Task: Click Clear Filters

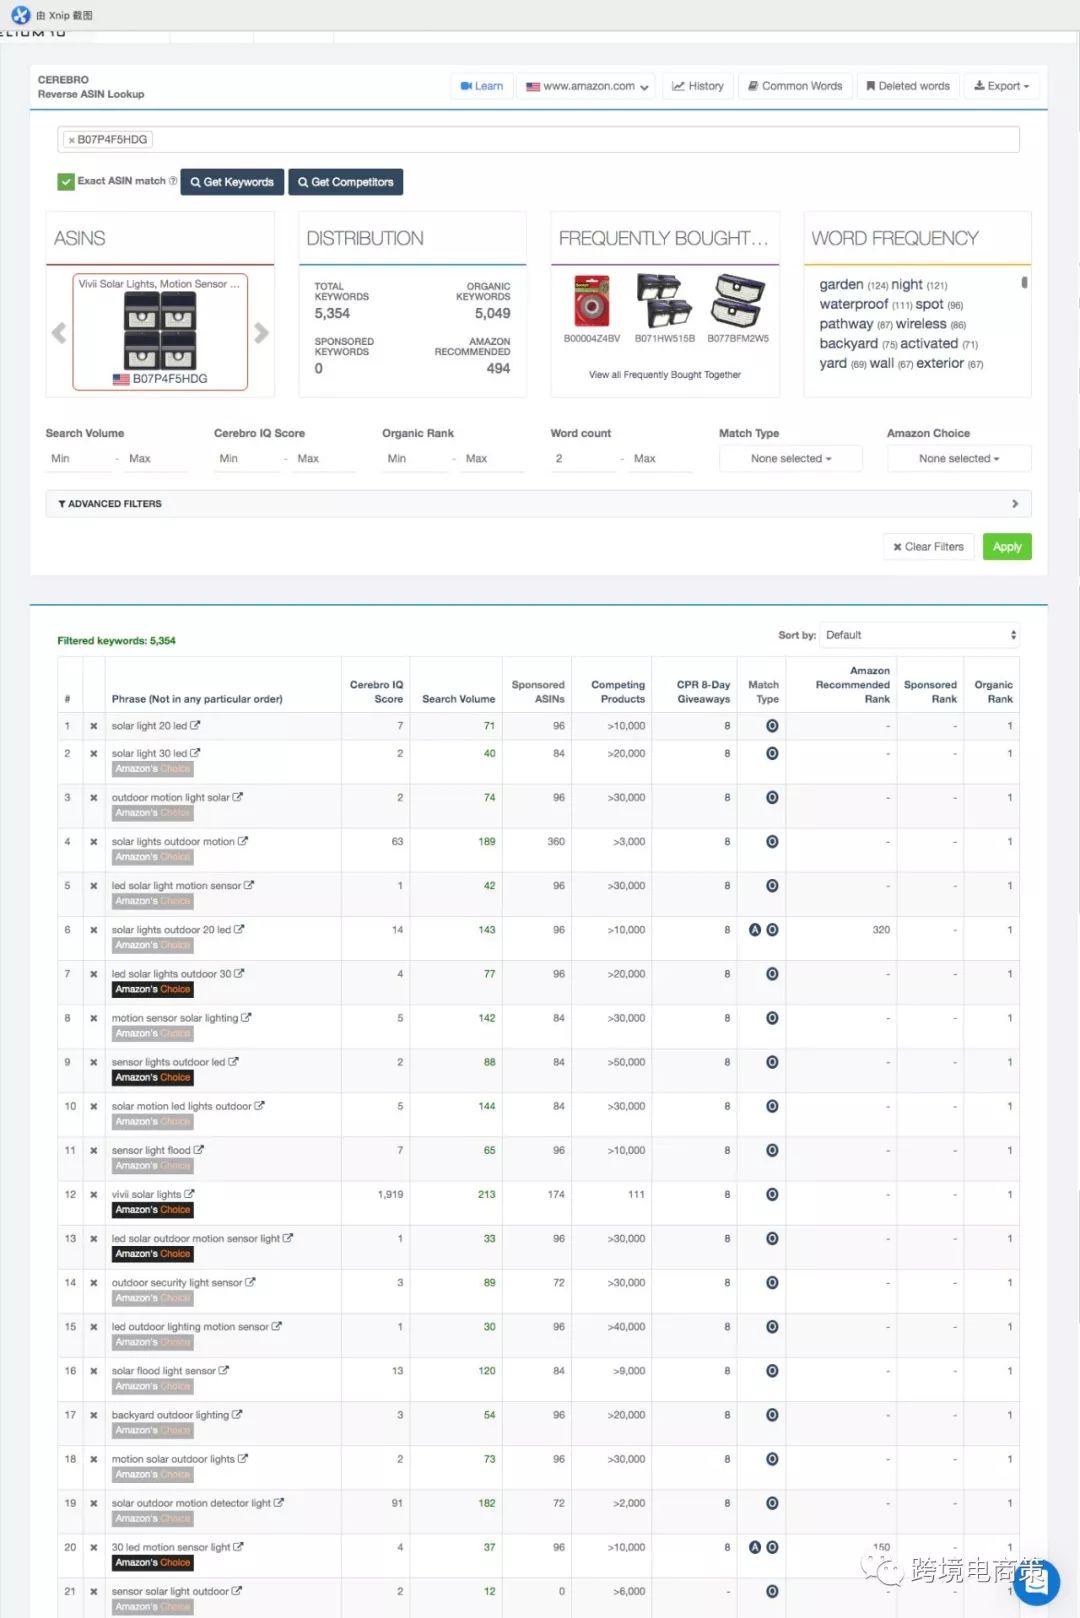Action: (929, 547)
